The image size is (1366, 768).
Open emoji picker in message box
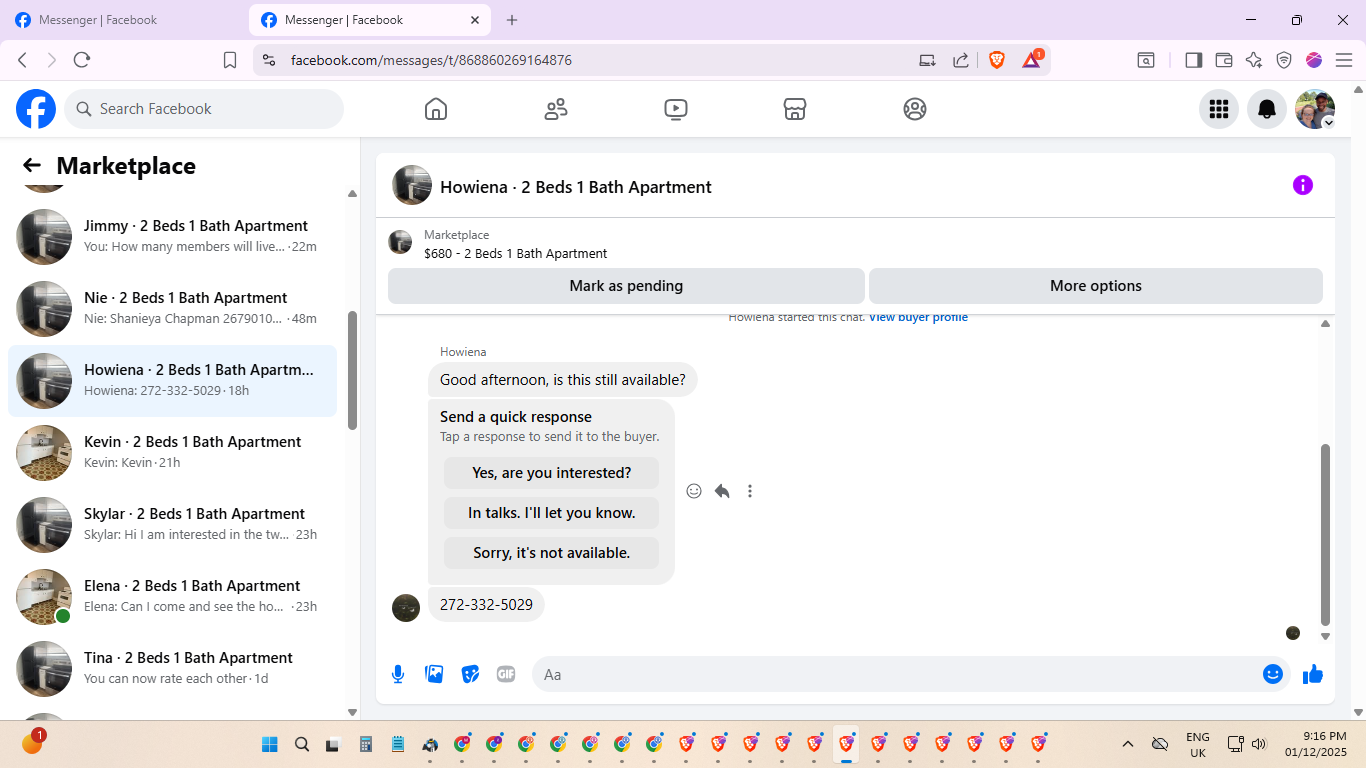(1273, 675)
